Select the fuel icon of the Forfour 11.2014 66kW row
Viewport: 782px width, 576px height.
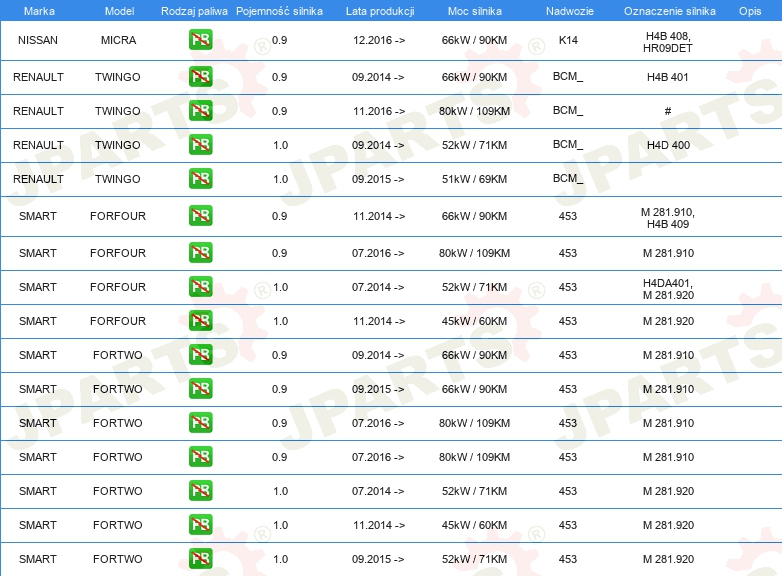click(x=200, y=217)
